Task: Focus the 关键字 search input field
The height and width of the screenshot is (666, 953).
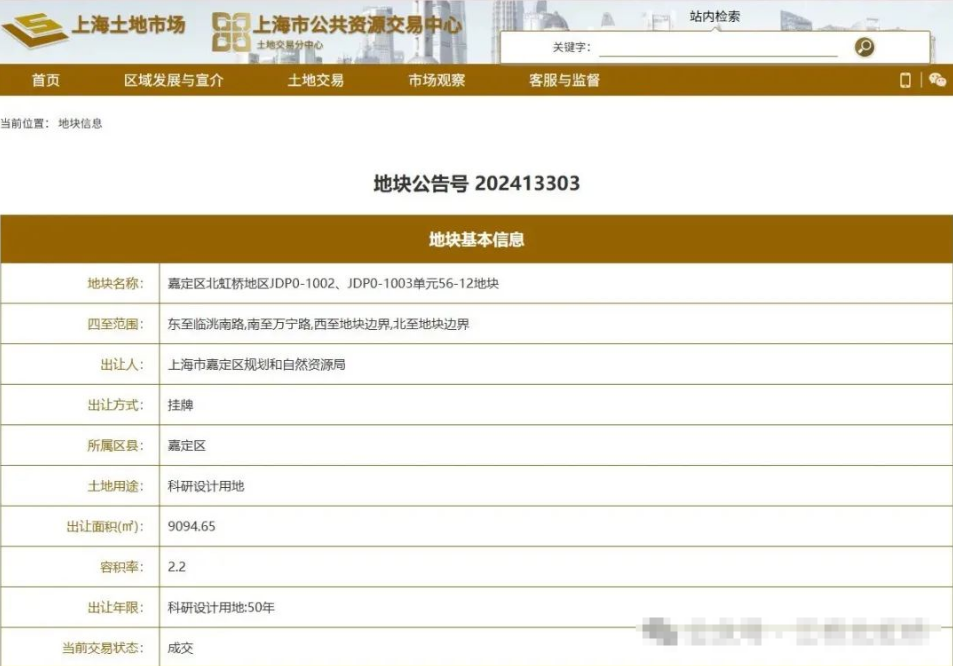Action: [x=717, y=47]
